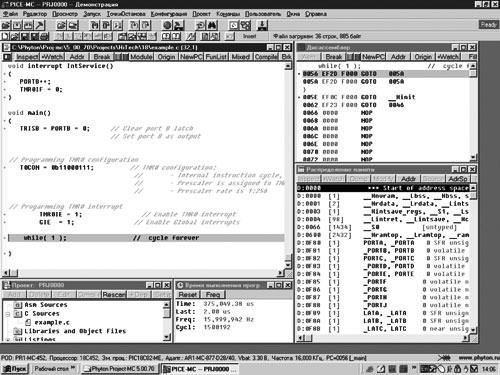Toggle the Mixed view button in source window
500x375 pixels.
pos(241,57)
